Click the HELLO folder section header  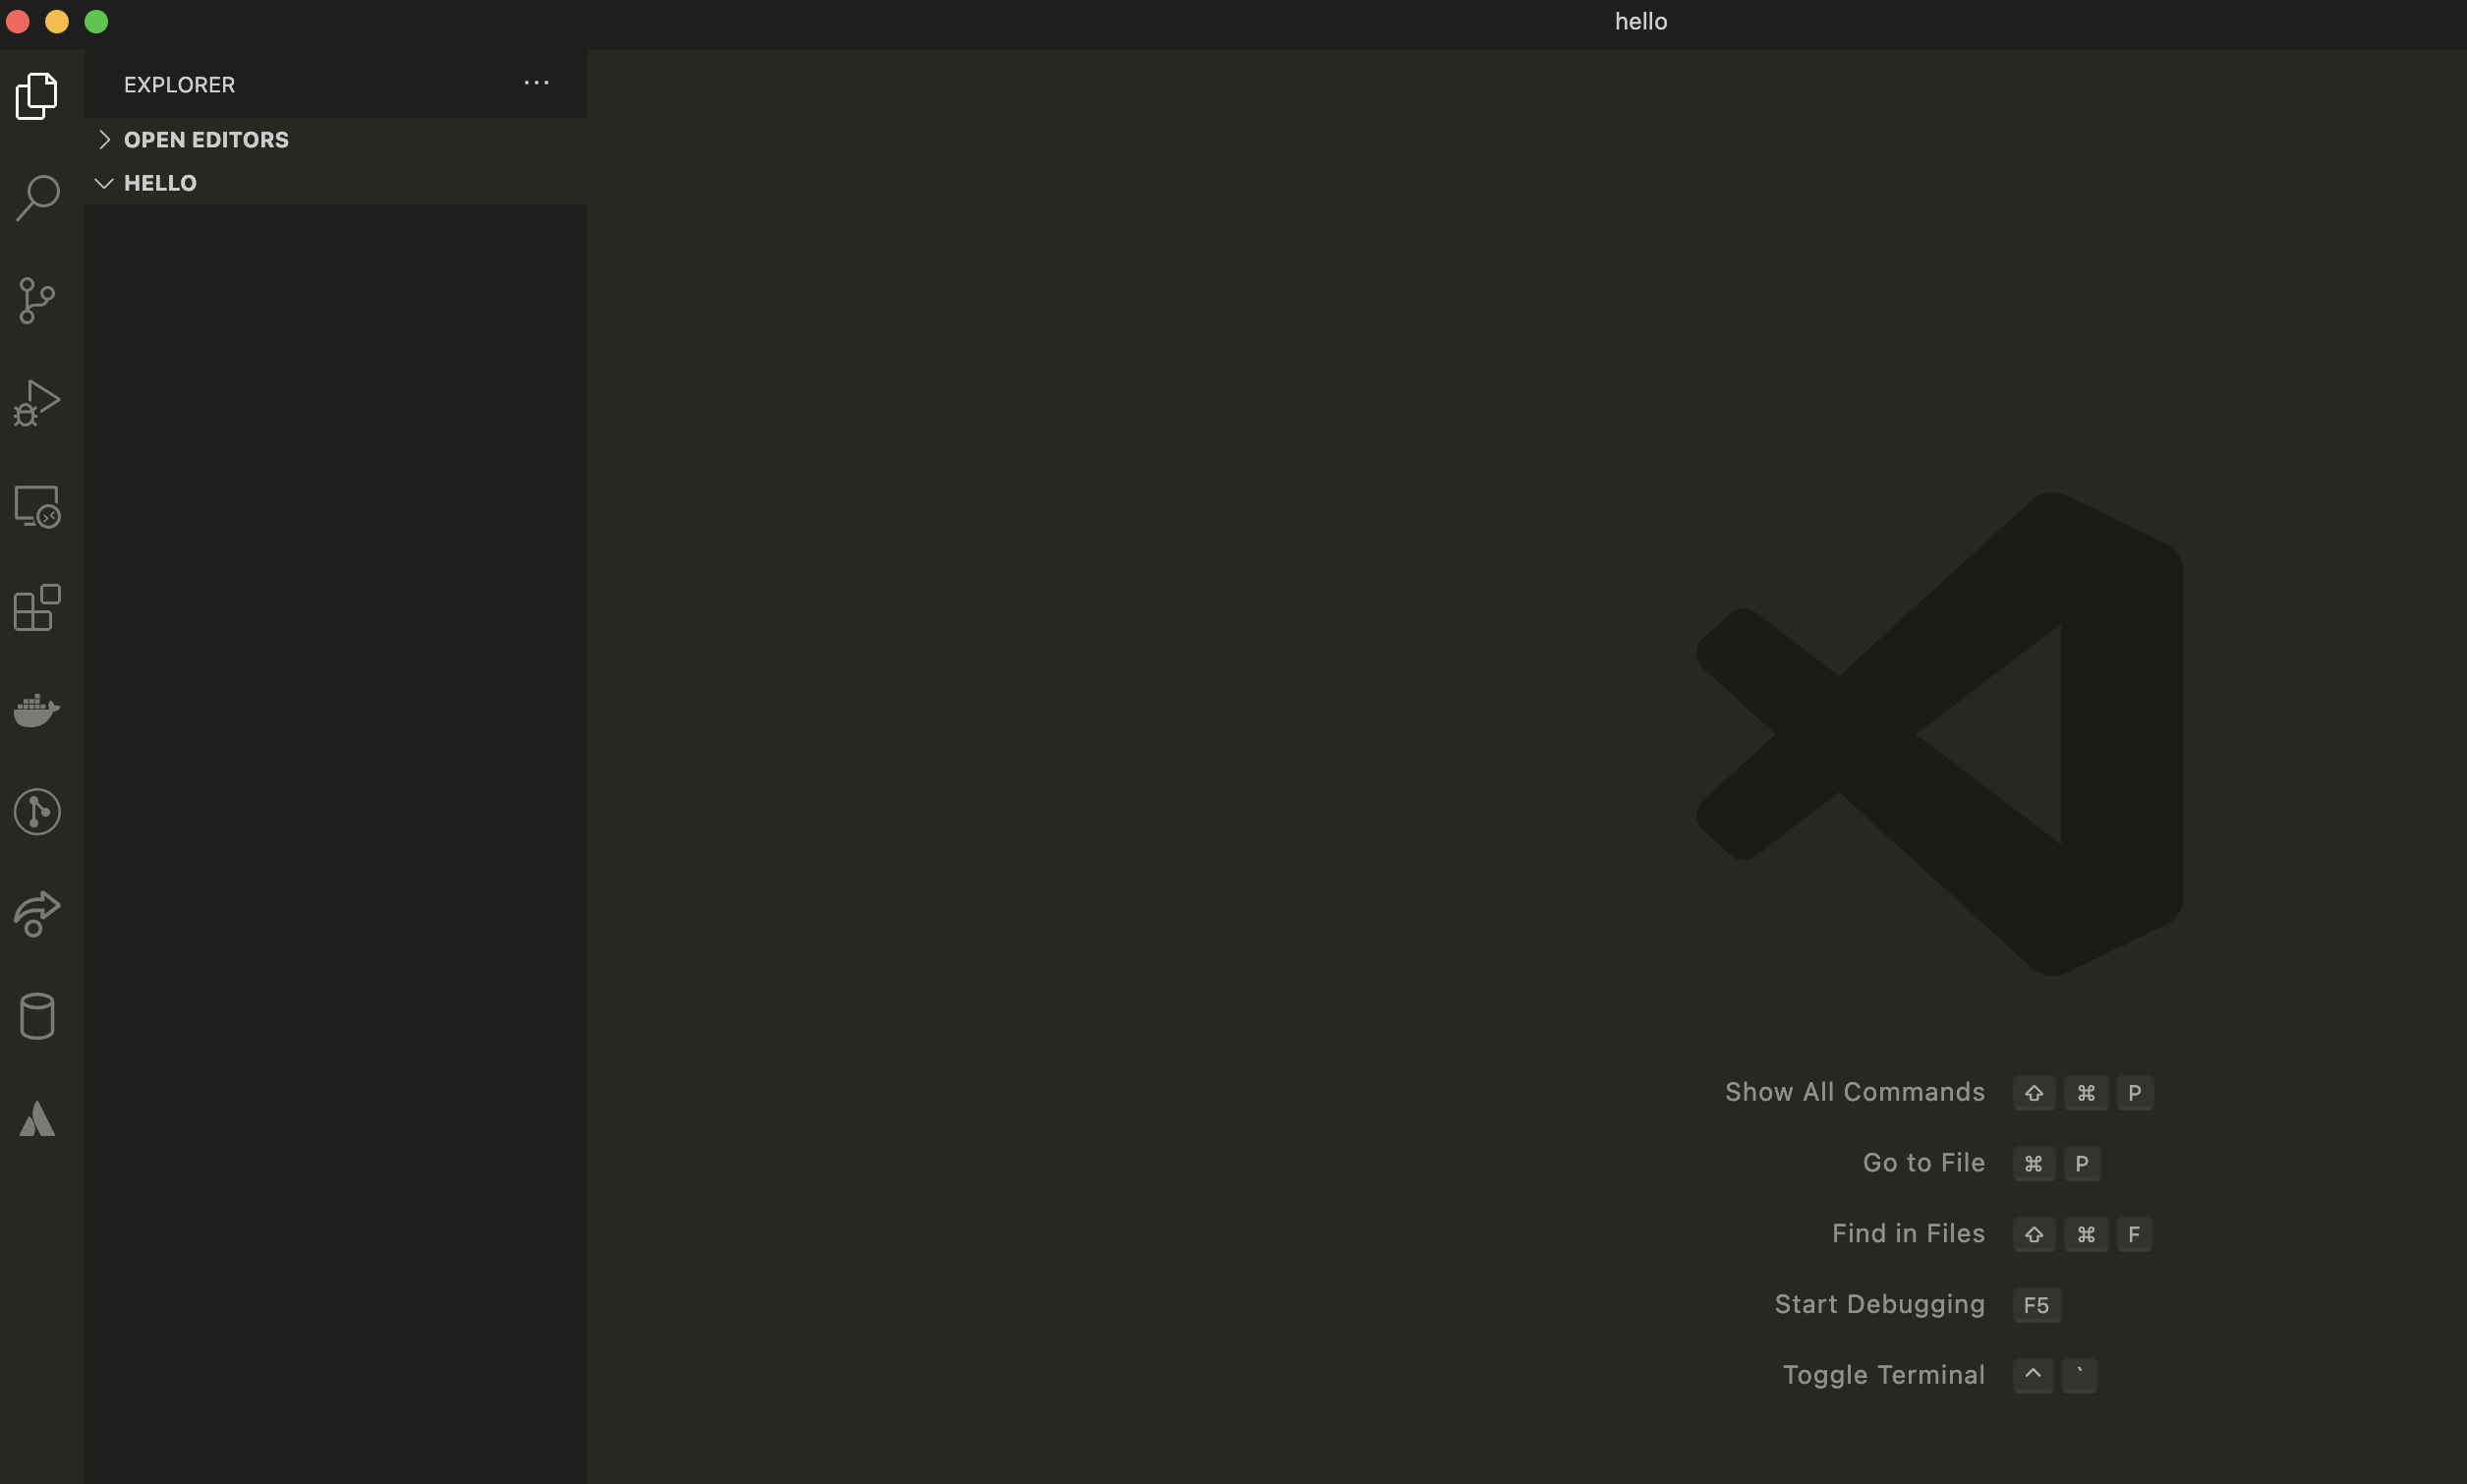coord(160,183)
